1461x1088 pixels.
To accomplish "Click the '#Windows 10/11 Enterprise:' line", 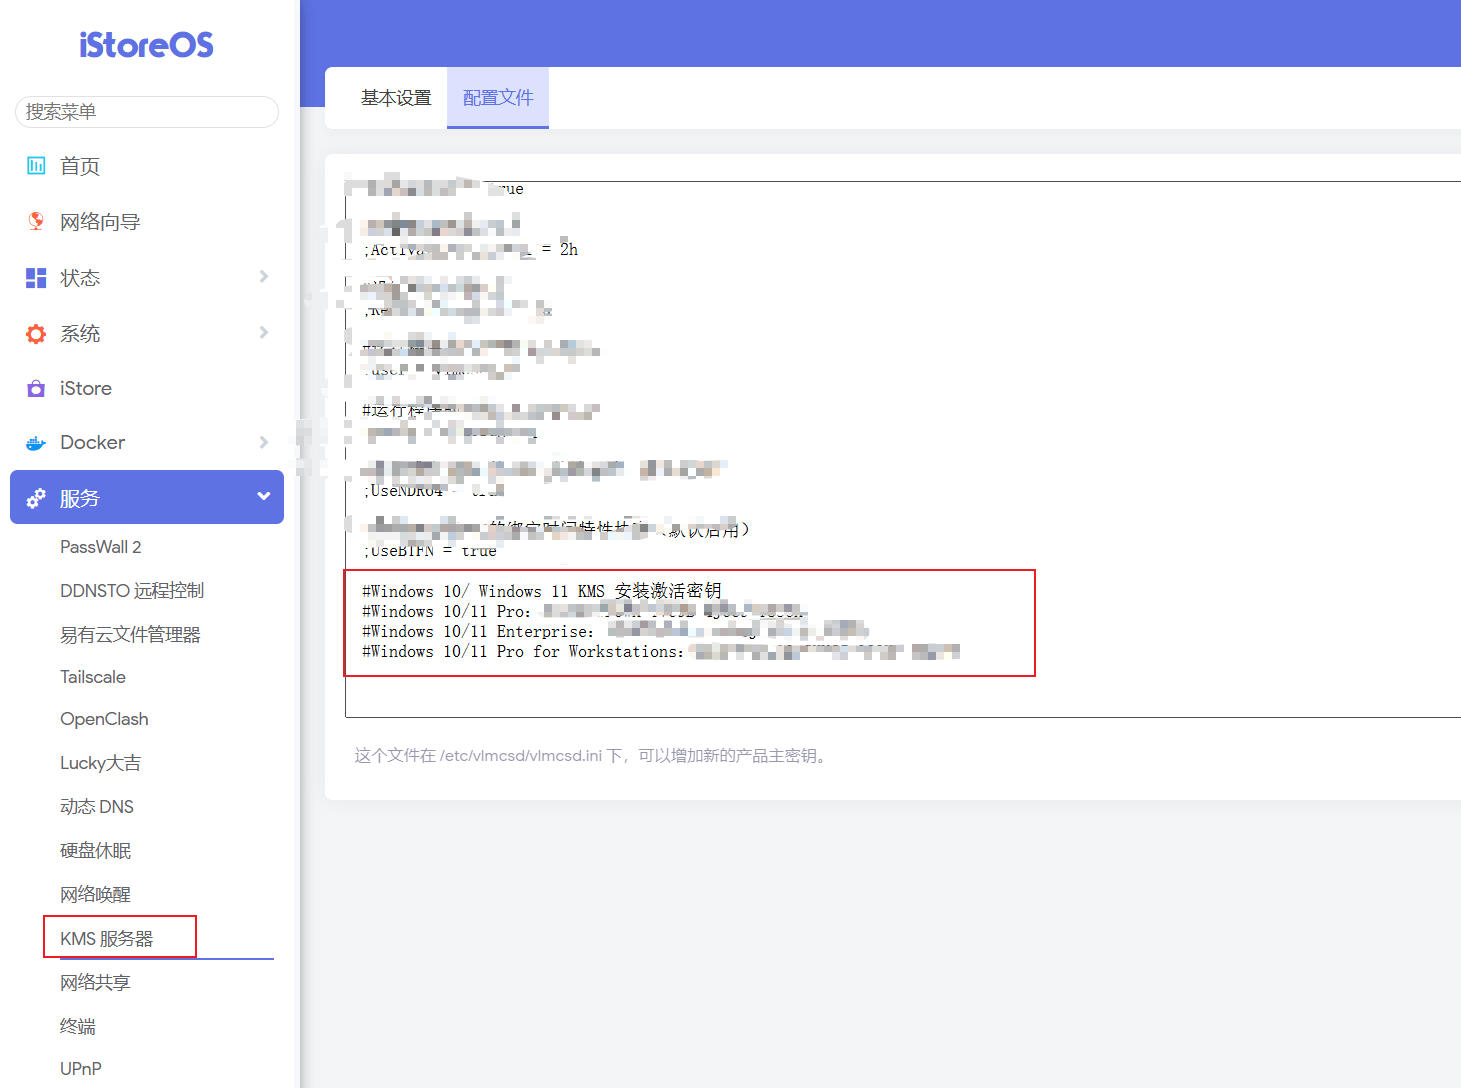I will [x=615, y=632].
